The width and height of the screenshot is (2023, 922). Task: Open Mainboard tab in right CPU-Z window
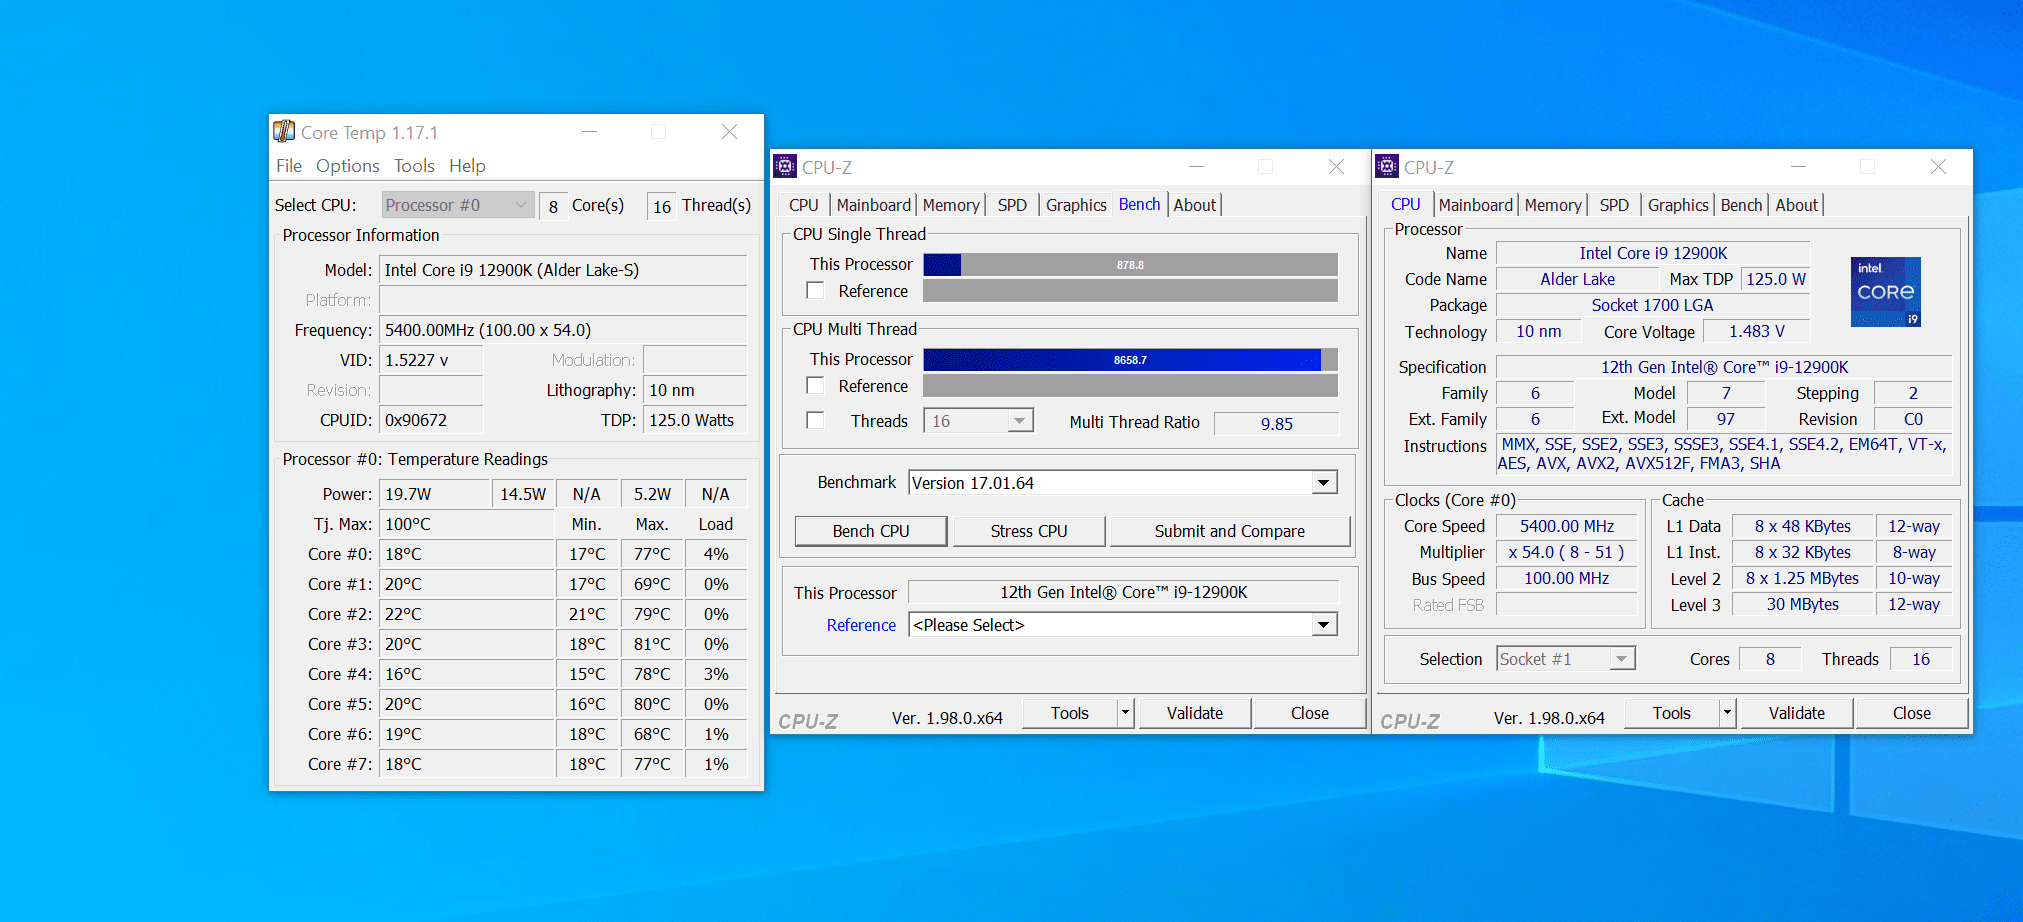1476,205
